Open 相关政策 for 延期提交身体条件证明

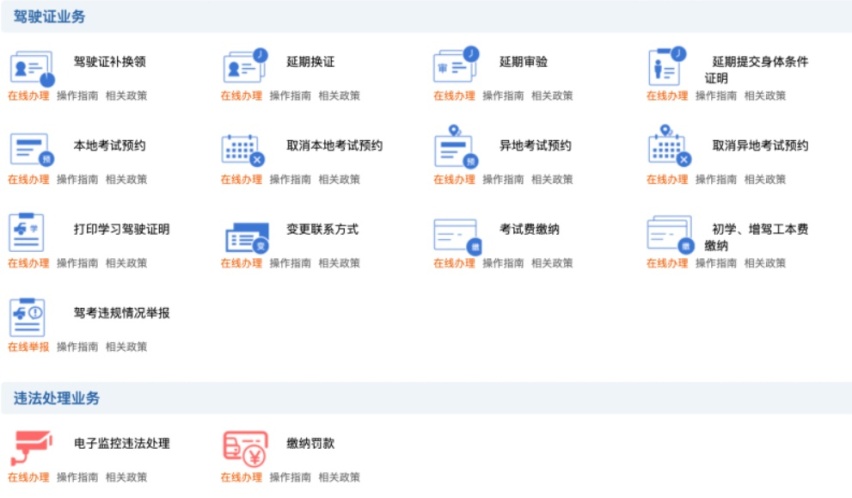click(x=765, y=96)
